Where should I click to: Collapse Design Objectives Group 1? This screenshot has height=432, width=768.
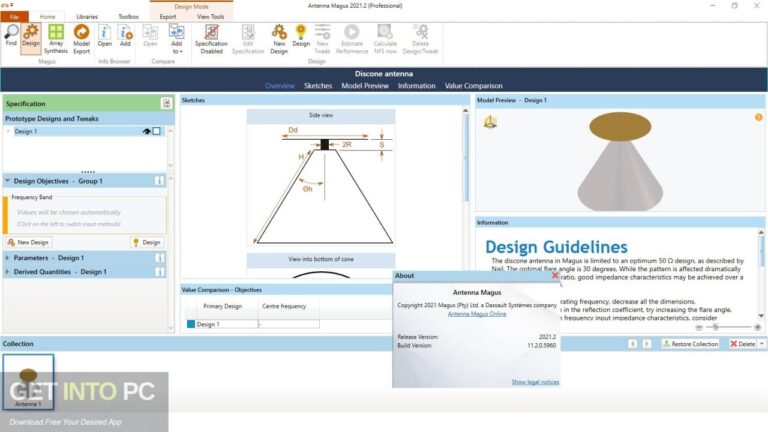coord(7,181)
